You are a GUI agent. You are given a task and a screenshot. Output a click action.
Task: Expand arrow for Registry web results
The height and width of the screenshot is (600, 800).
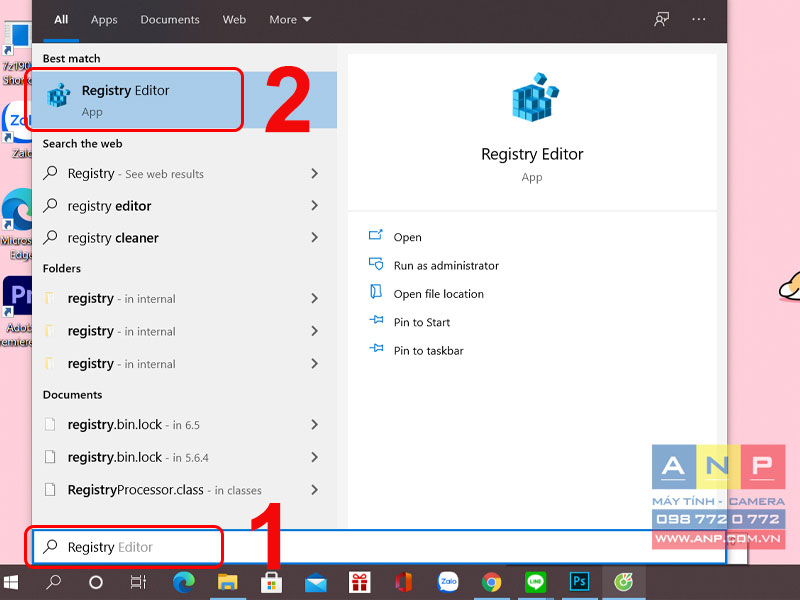coord(314,173)
